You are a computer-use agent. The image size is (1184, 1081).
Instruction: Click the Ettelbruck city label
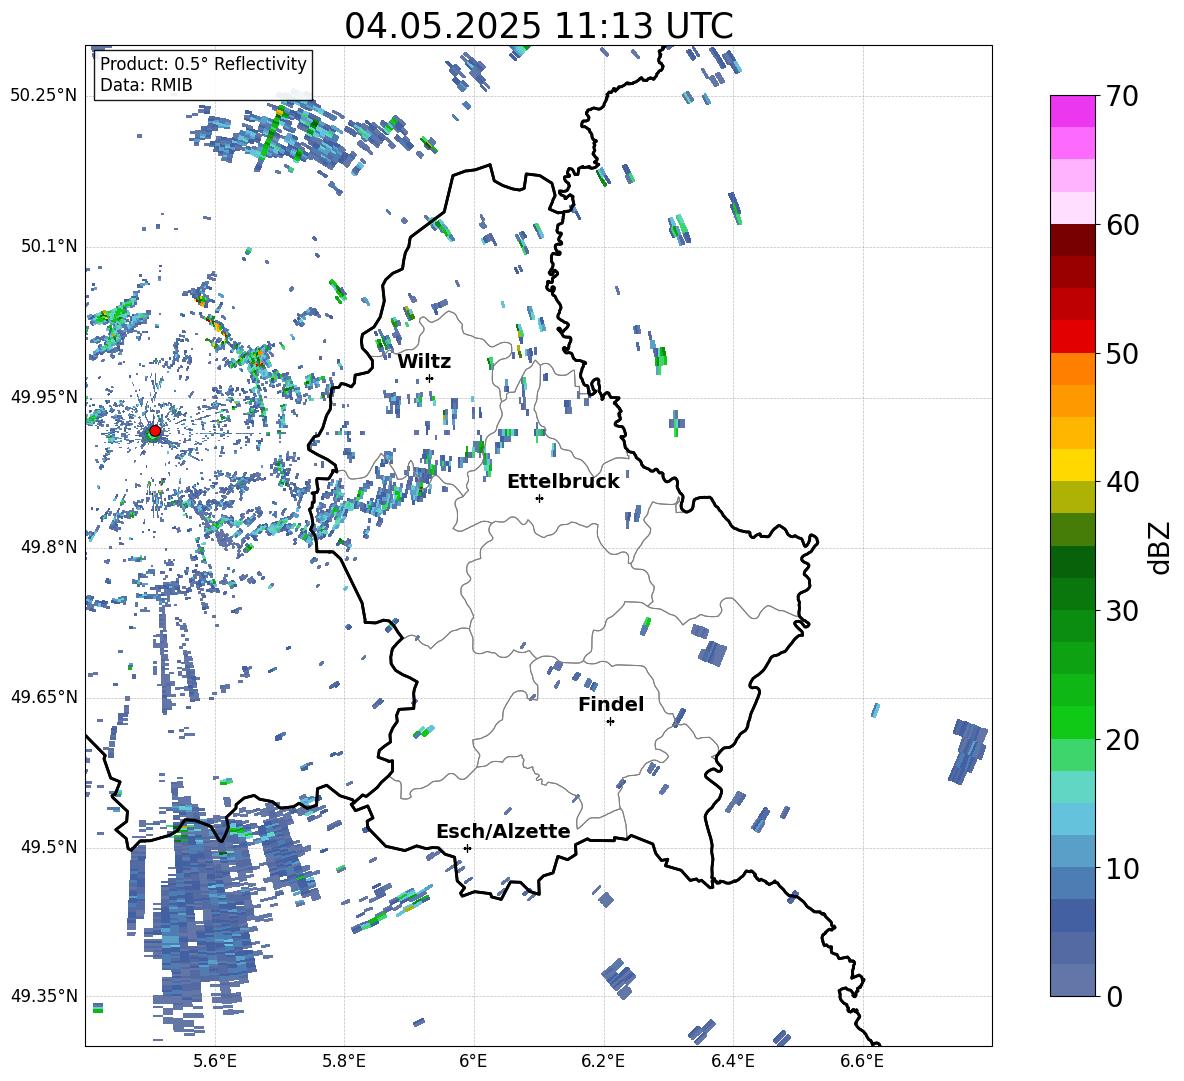(563, 482)
